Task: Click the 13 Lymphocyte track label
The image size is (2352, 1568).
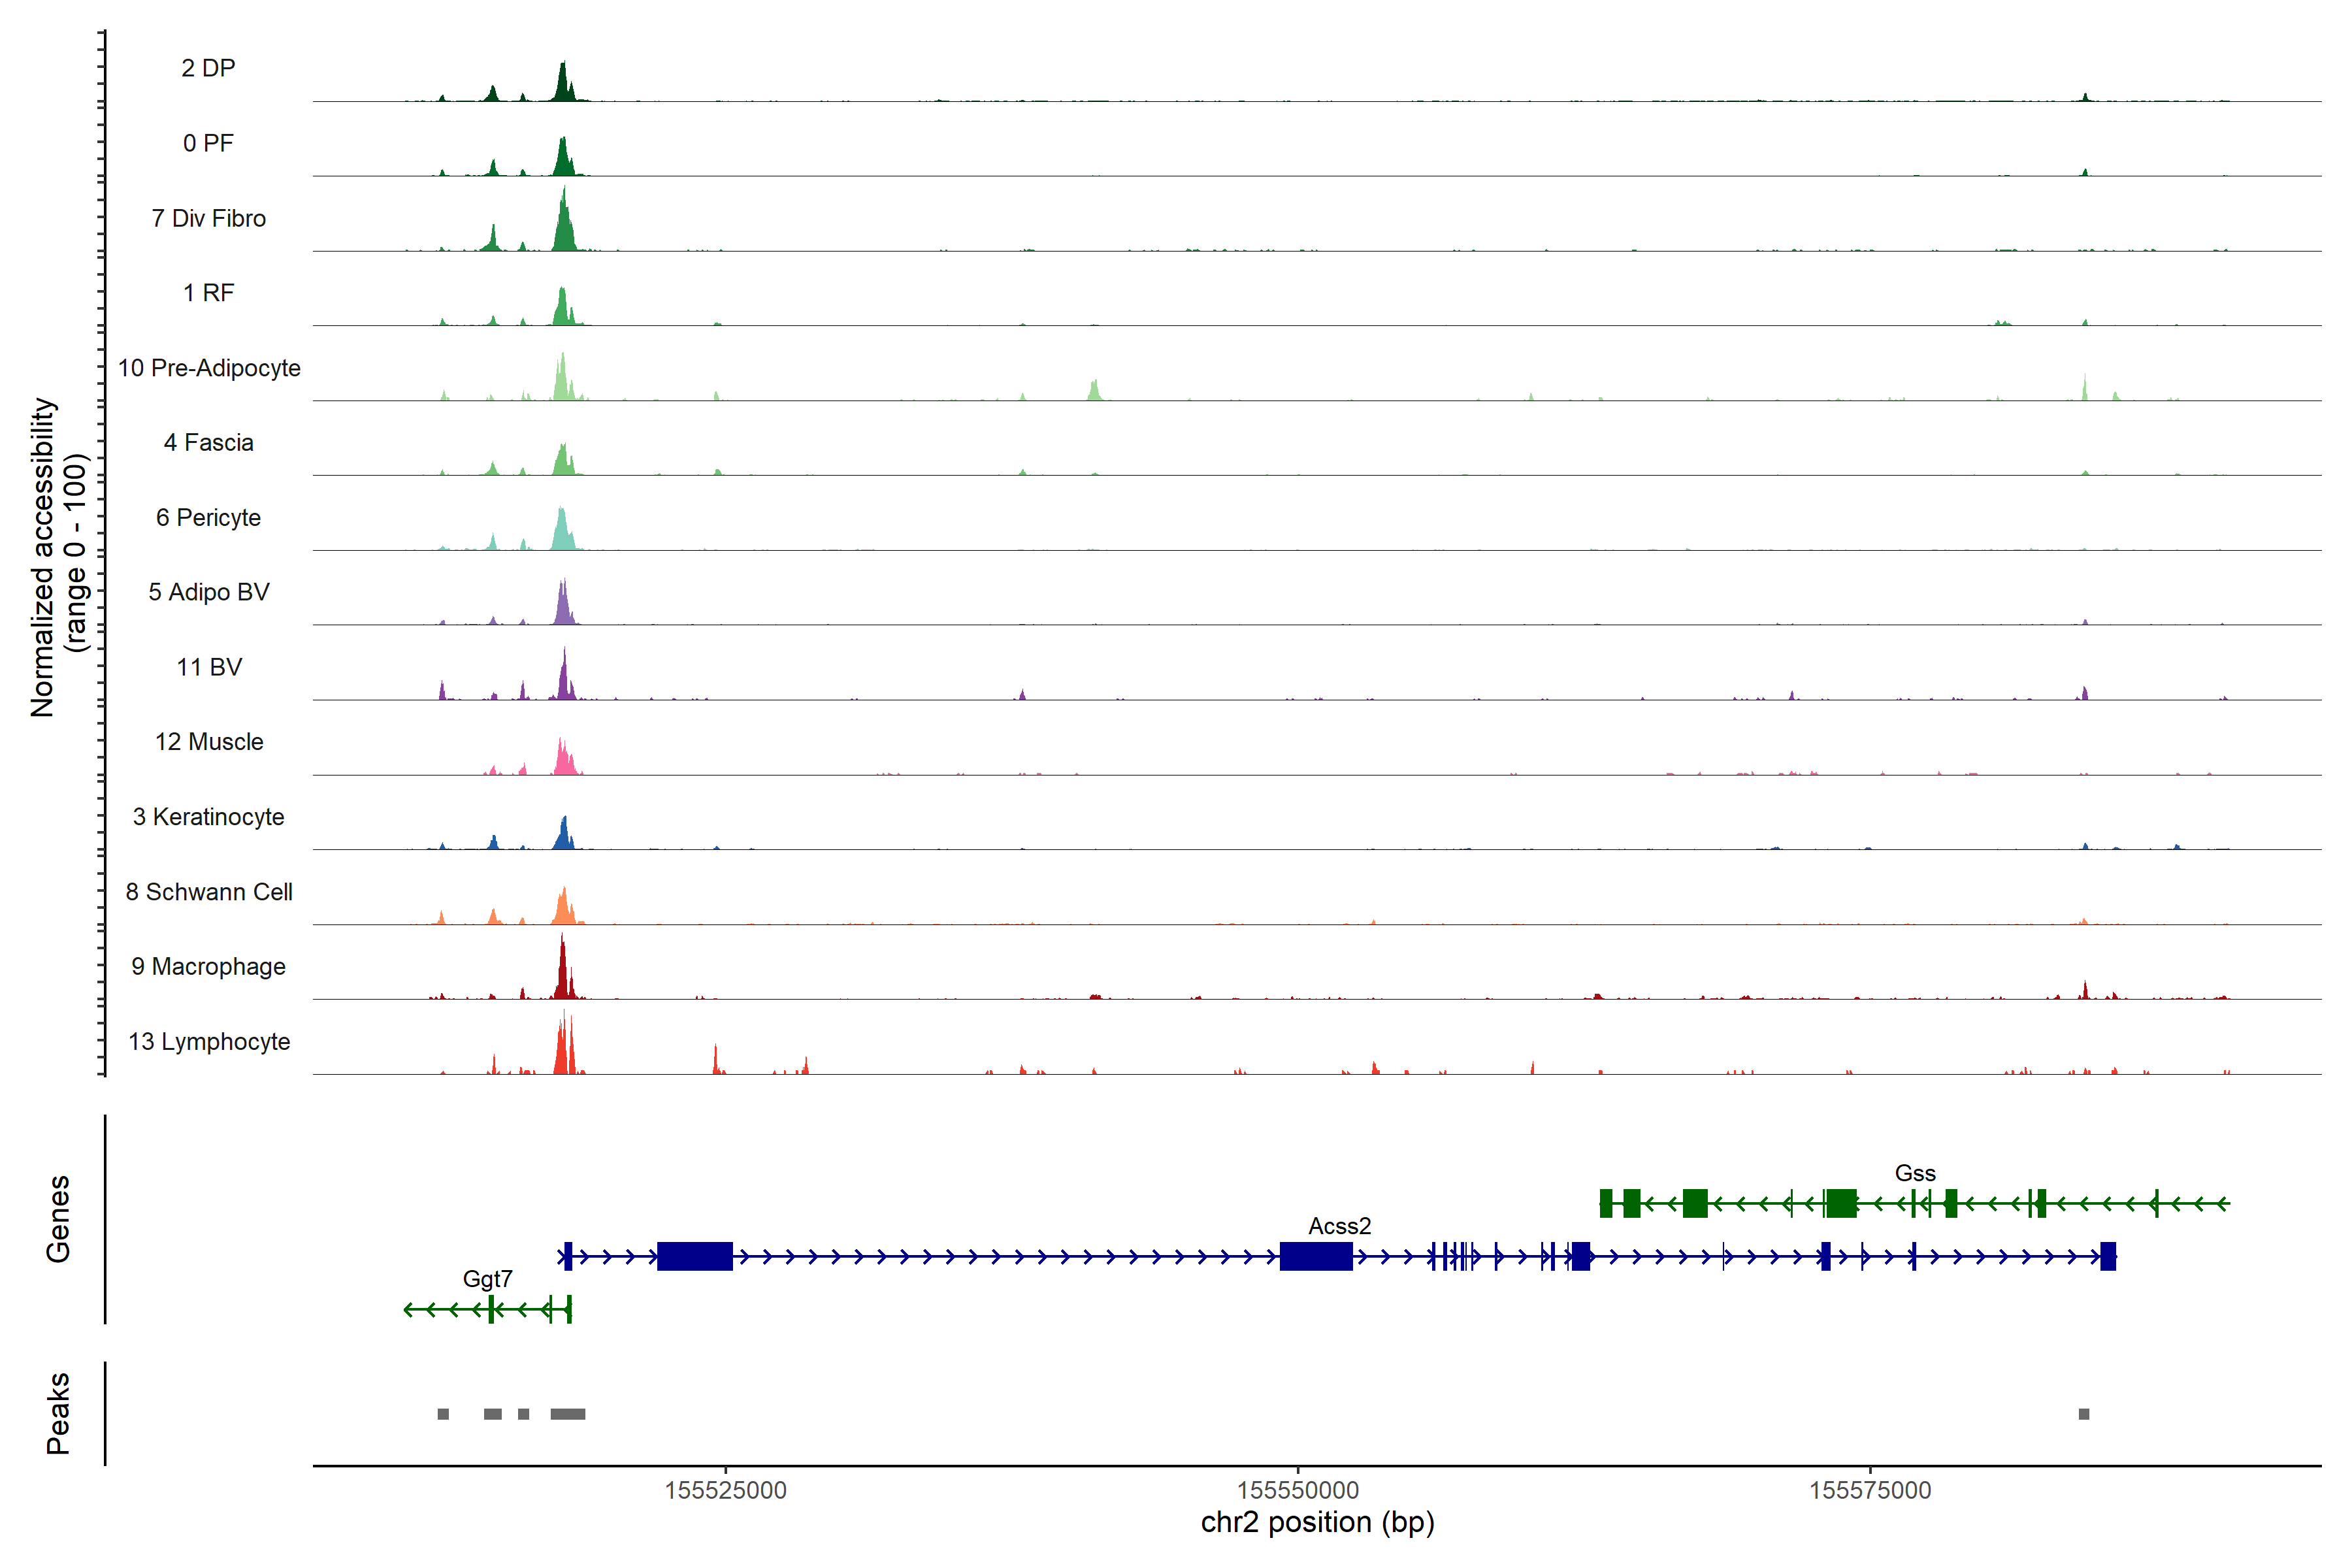Action: 209,1042
